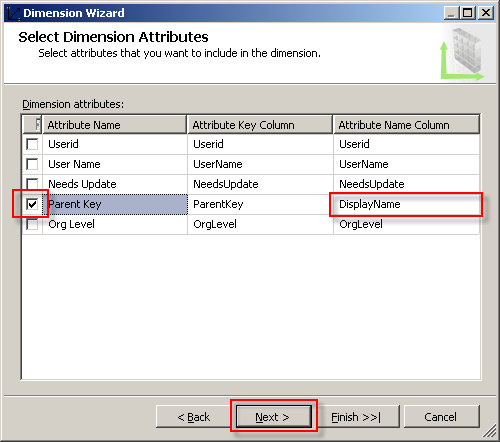The height and width of the screenshot is (442, 500).
Task: Click the resize grip in bottom corner
Action: [x=489, y=431]
